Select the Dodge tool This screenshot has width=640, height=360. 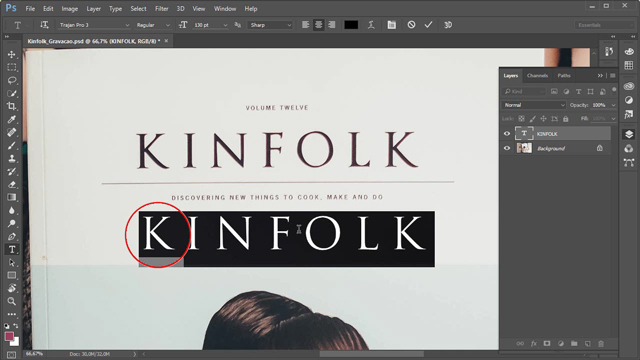11,224
